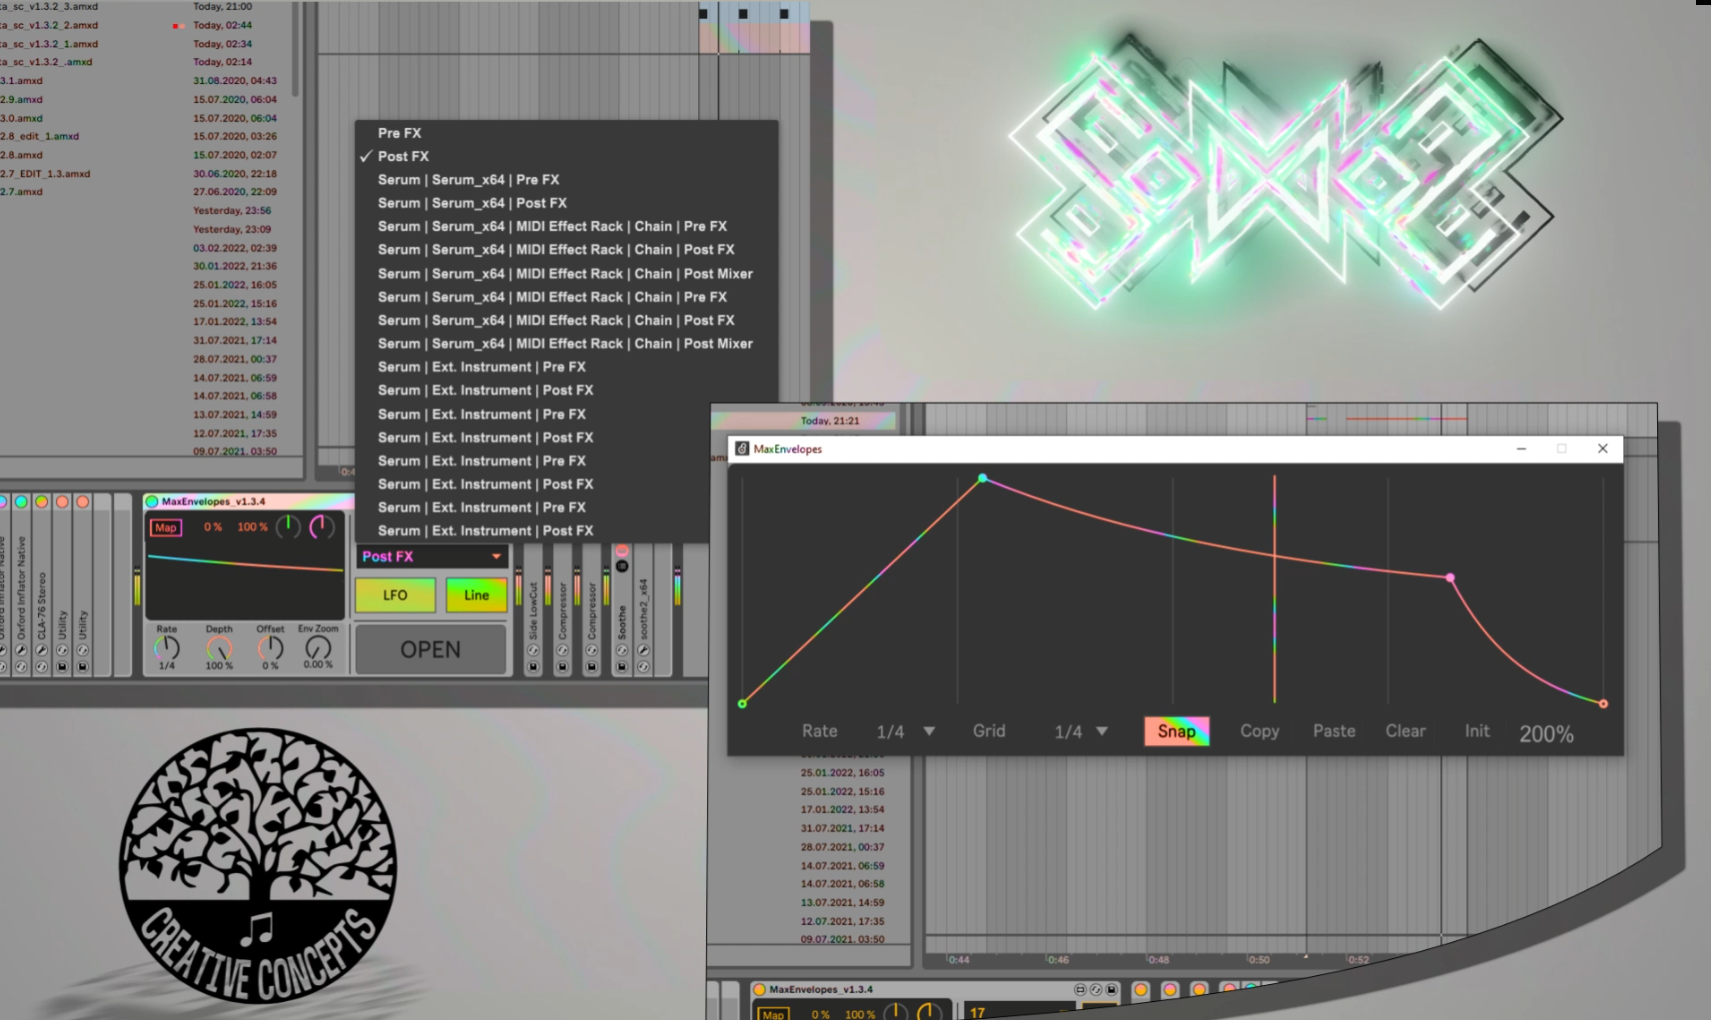
Task: Select Pre FX from the popup menu
Action: click(399, 133)
